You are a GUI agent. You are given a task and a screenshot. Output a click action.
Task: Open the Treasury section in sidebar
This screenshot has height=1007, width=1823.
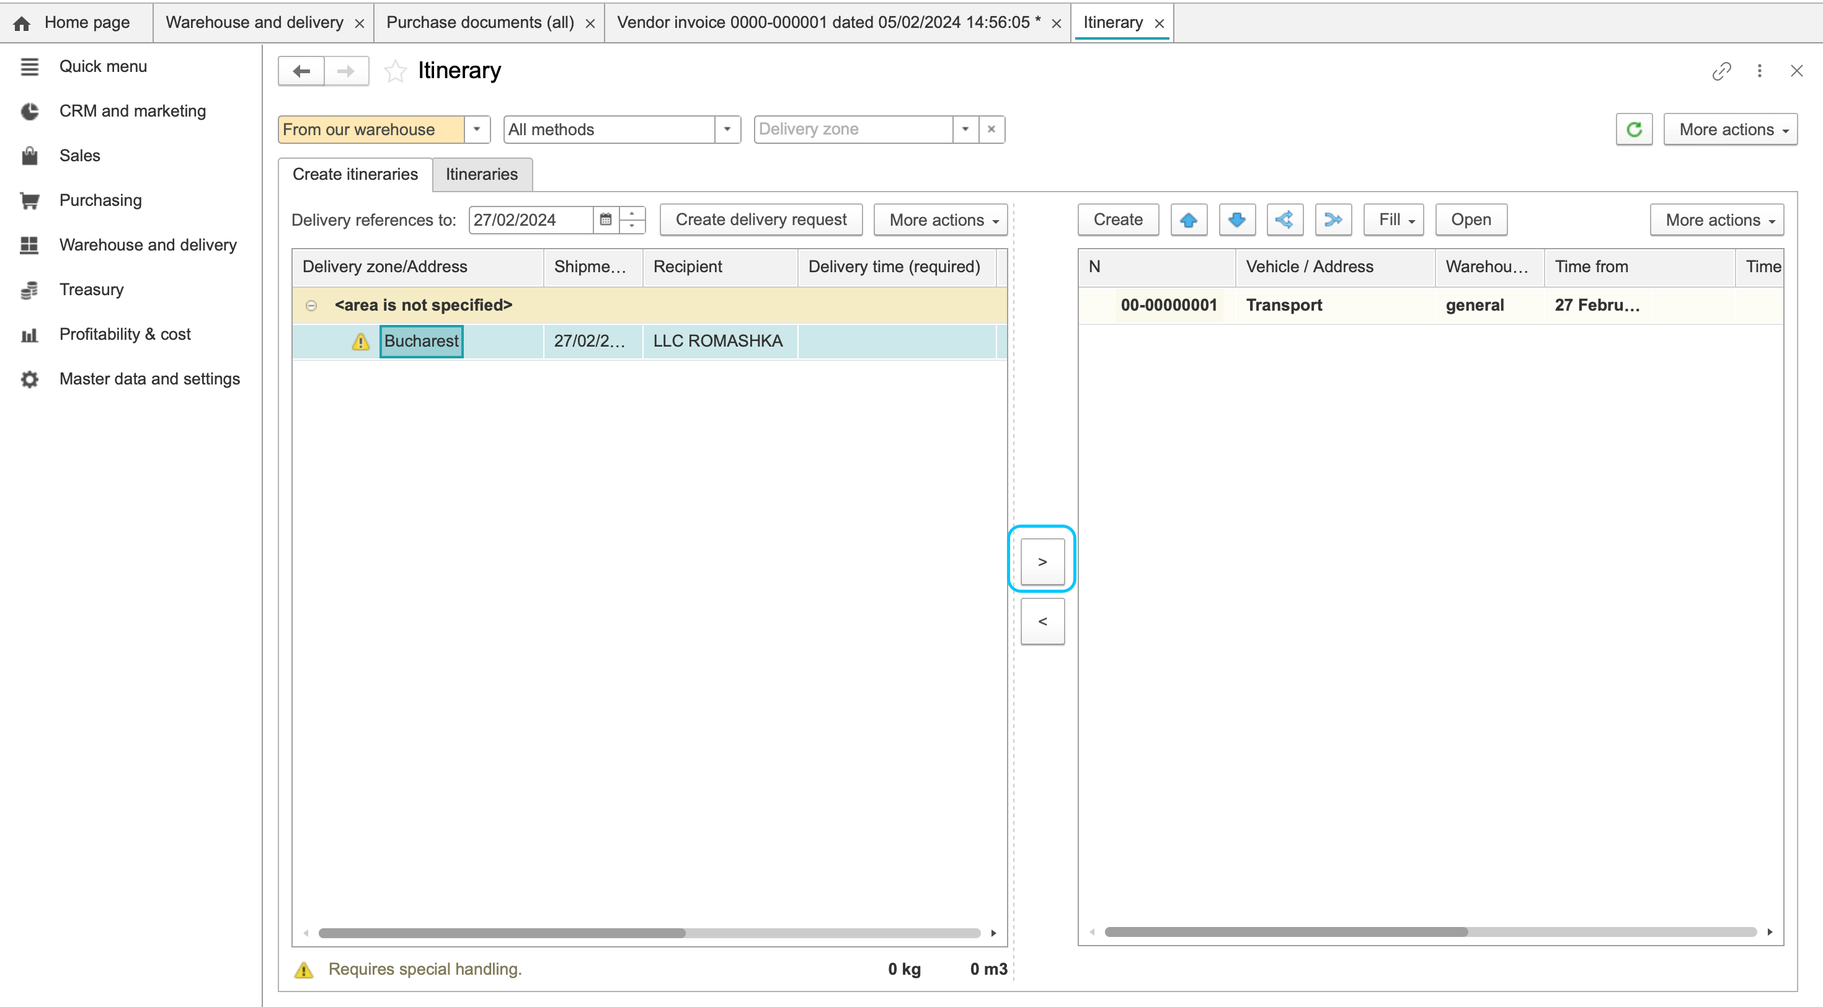pos(91,290)
